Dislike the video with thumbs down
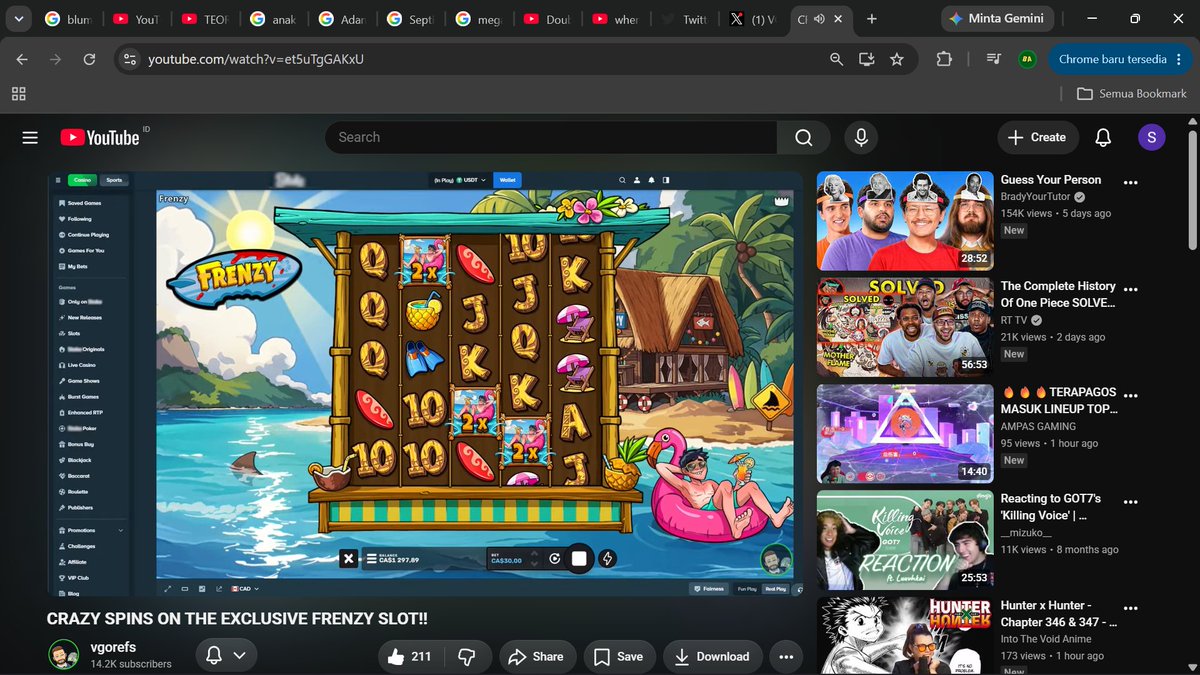This screenshot has width=1200, height=675. [465, 656]
